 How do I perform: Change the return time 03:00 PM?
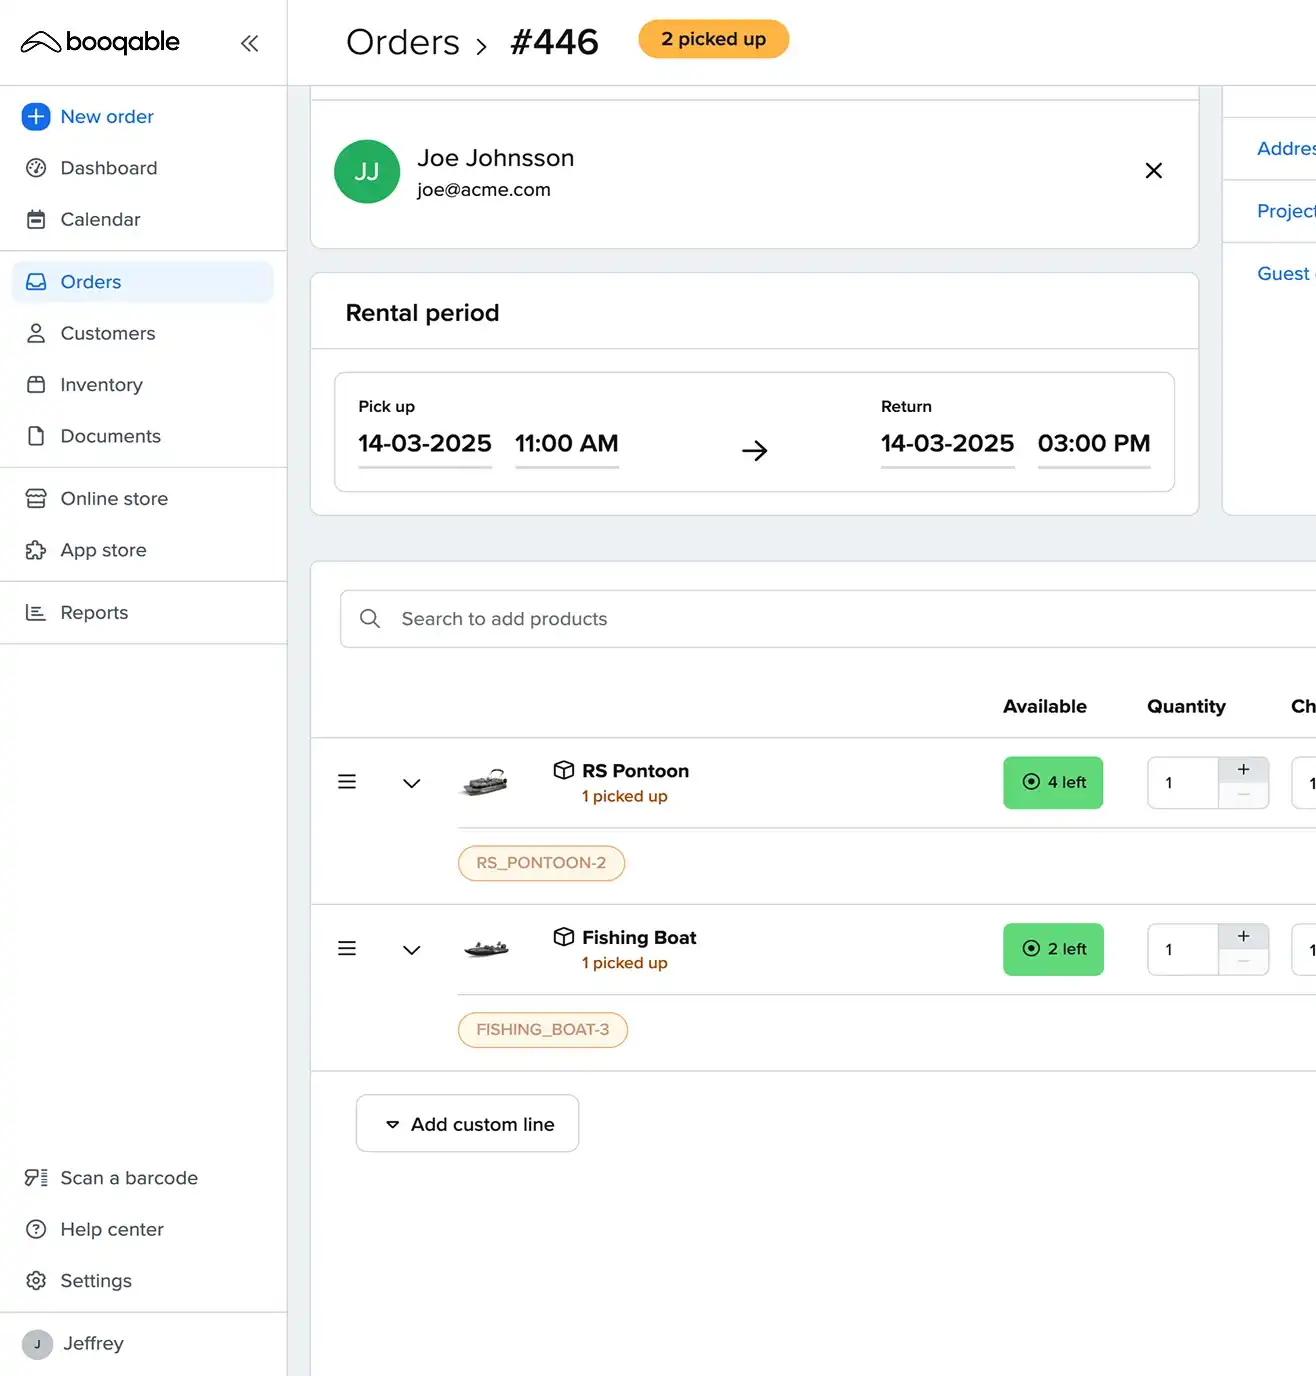1093,444
